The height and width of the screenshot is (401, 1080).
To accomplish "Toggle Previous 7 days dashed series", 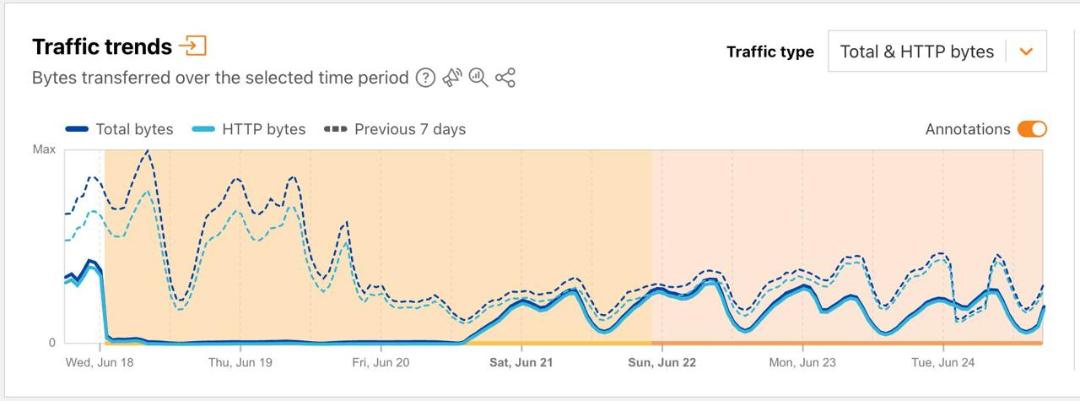I will (x=395, y=129).
